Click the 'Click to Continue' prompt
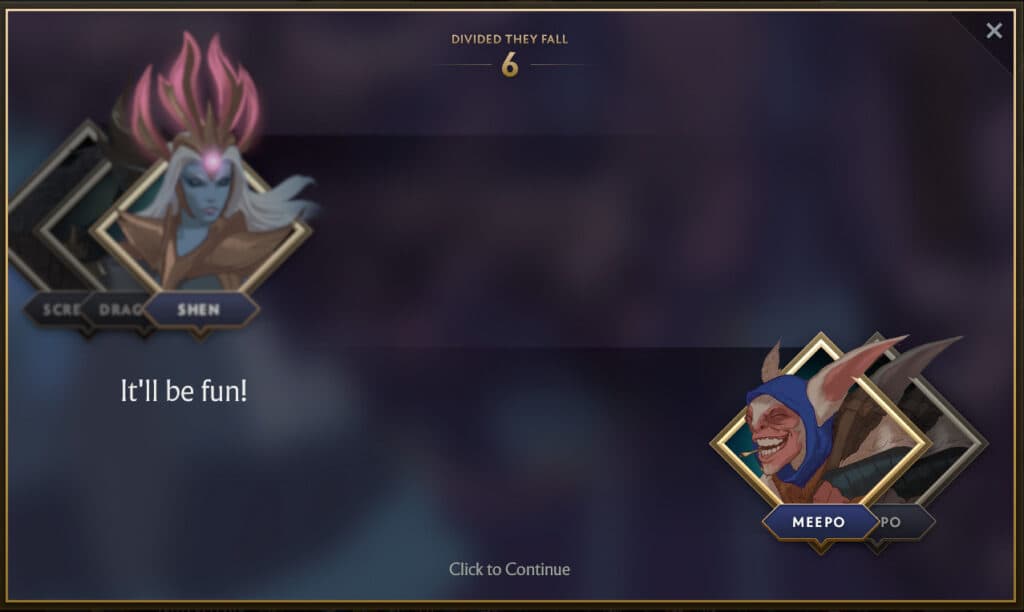1024x612 pixels. coord(509,570)
